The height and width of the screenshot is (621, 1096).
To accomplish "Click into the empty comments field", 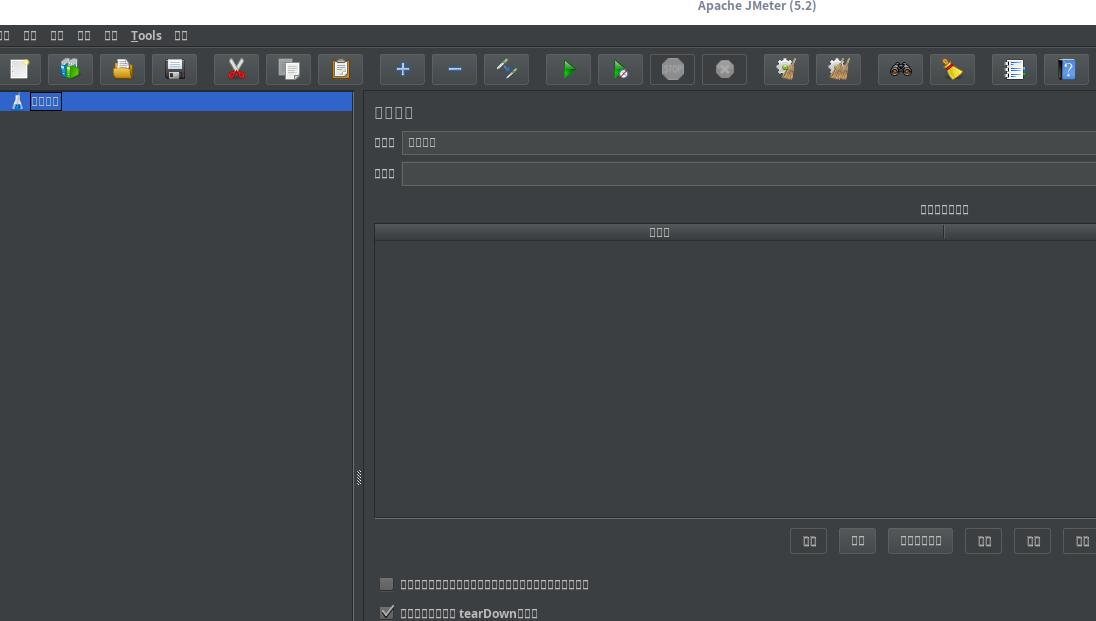I will (x=749, y=174).
